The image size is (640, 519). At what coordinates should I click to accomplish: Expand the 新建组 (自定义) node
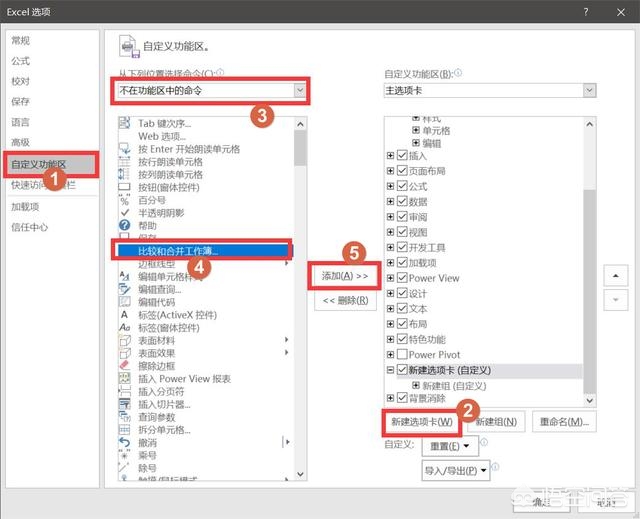(416, 385)
